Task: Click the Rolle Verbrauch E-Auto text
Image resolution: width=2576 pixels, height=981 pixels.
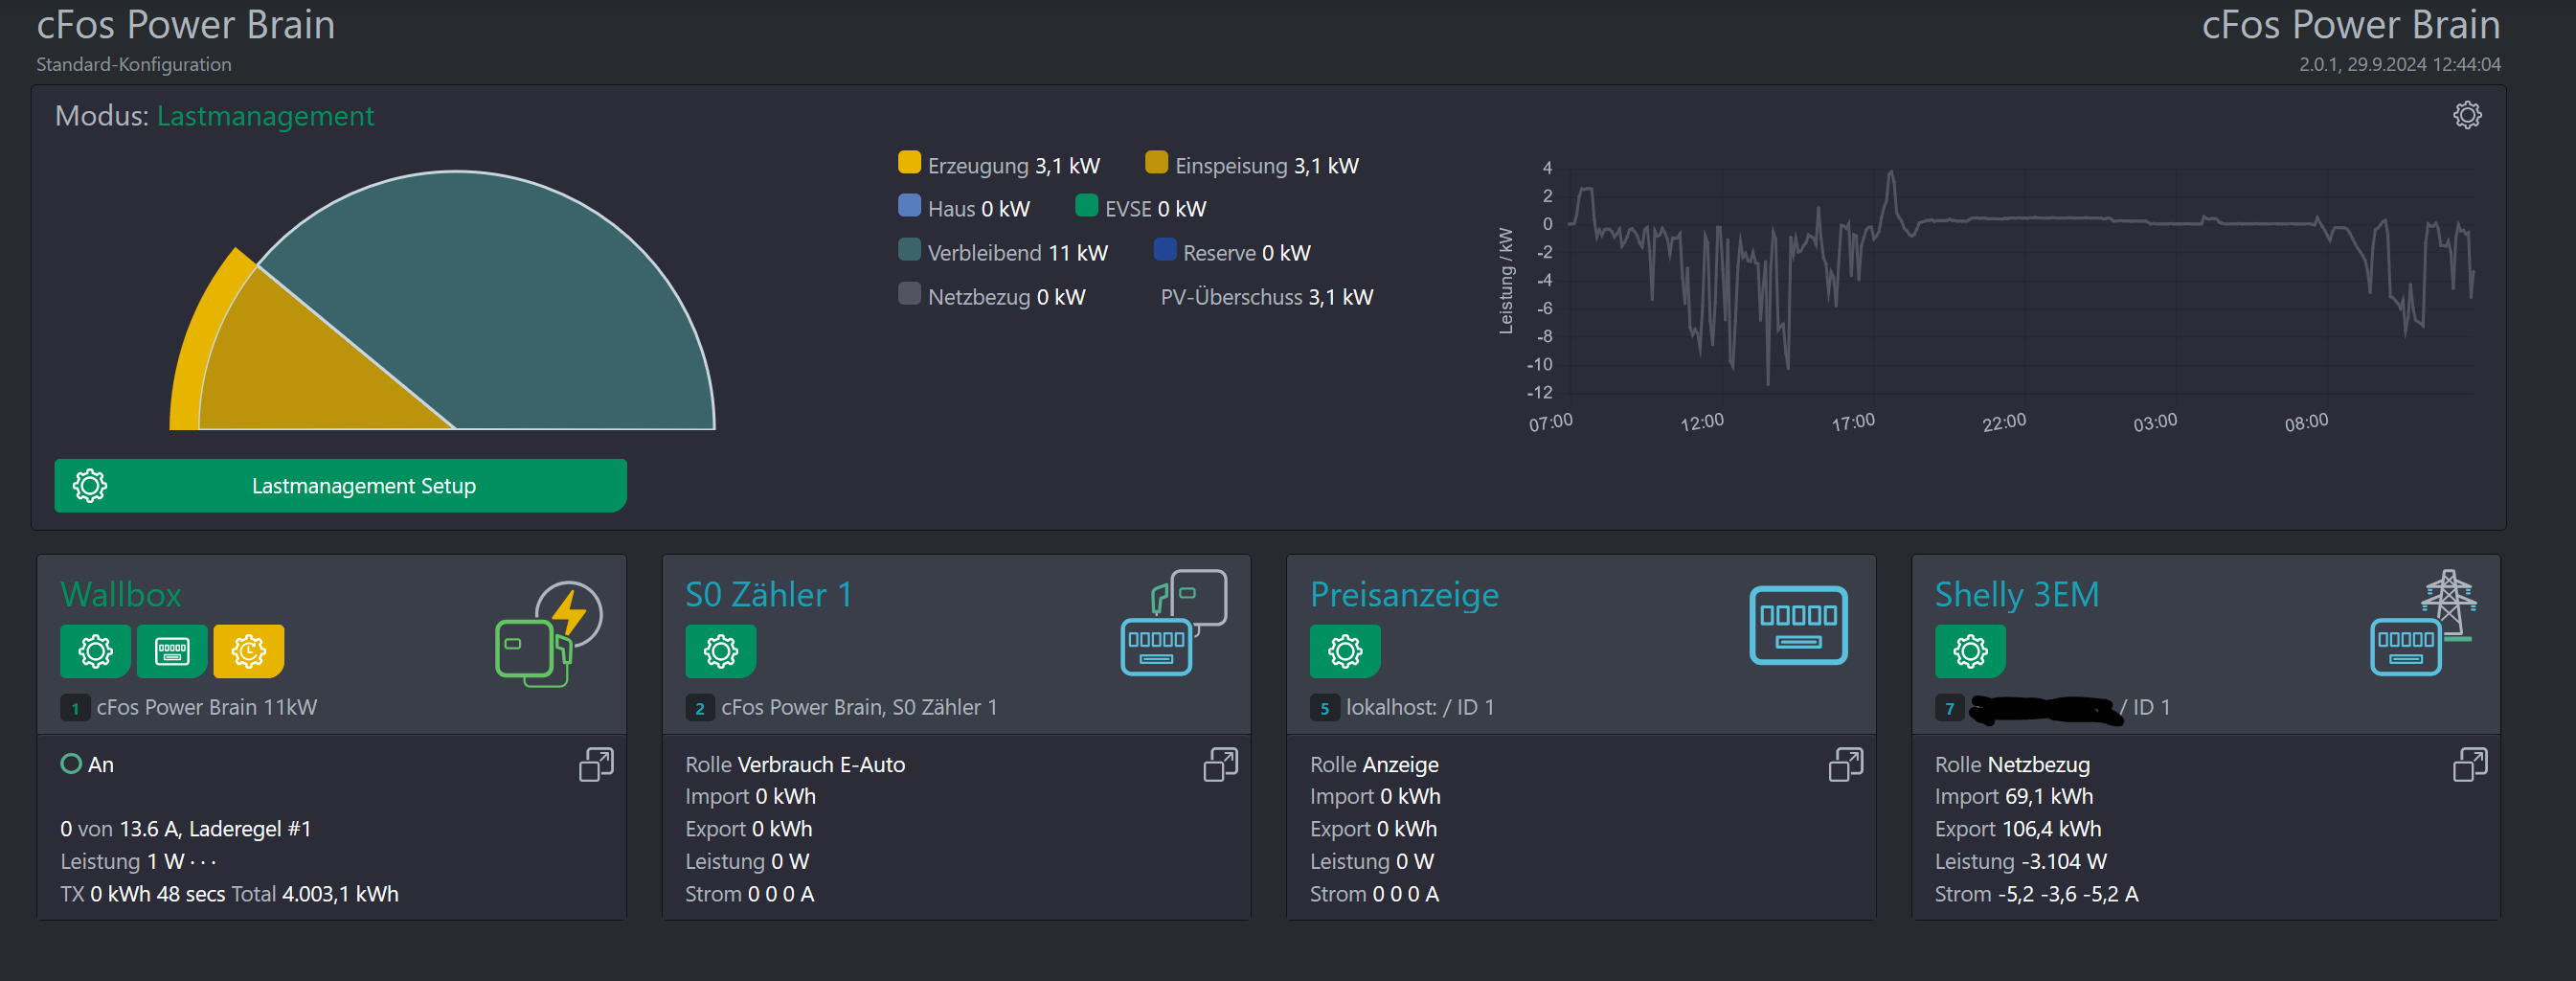Action: click(795, 765)
